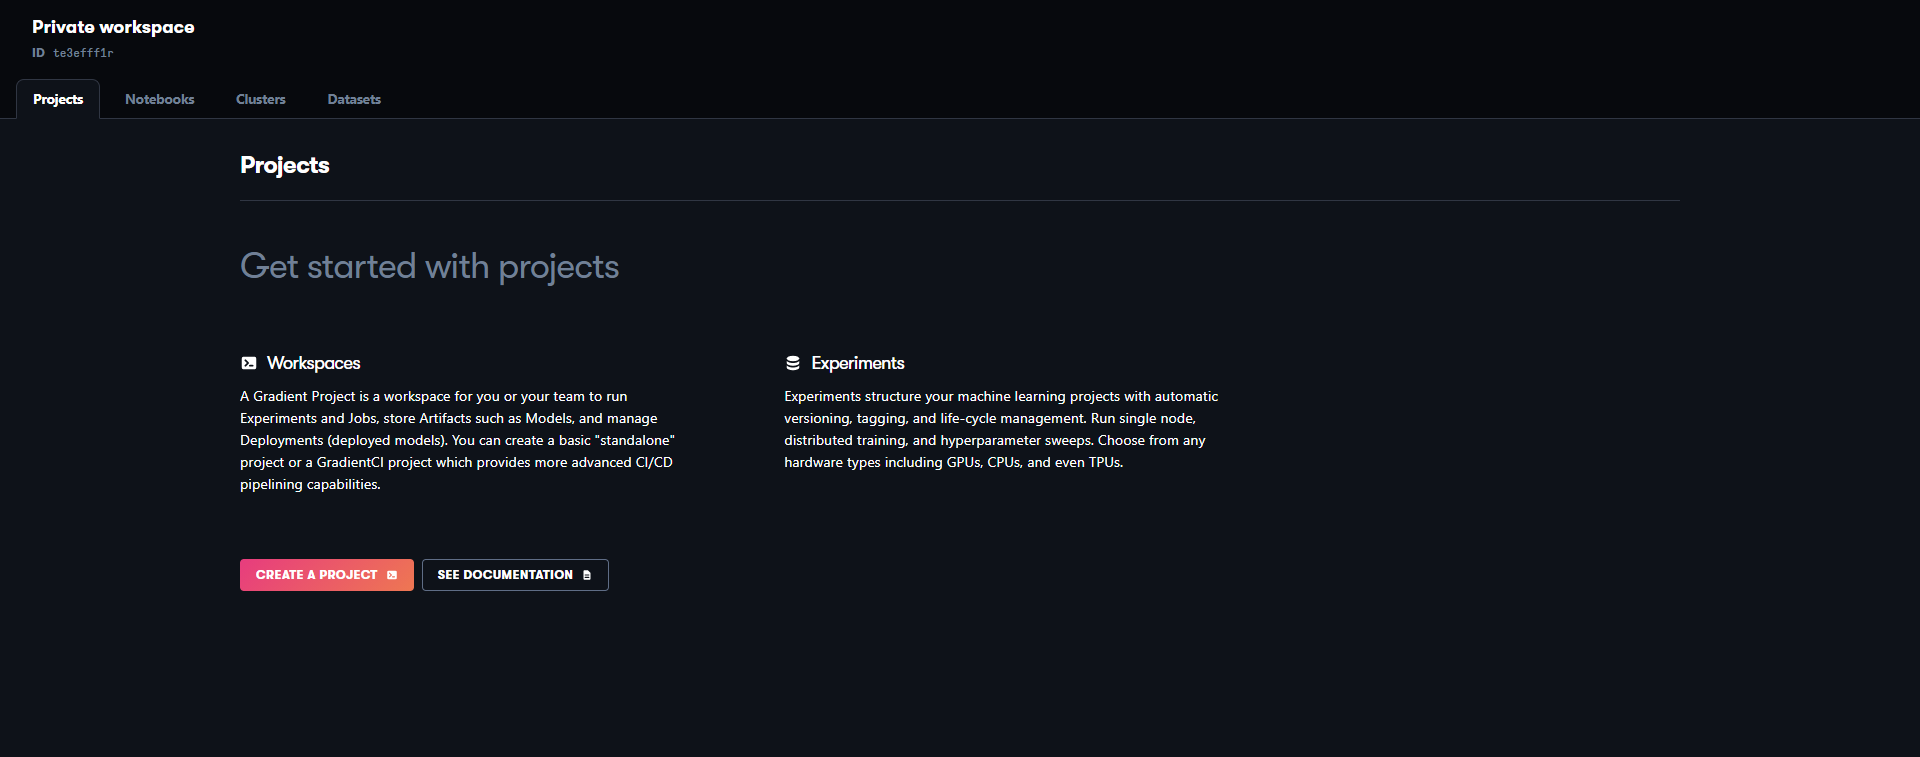The height and width of the screenshot is (757, 1920).
Task: Click the Private workspace title
Action: [113, 27]
